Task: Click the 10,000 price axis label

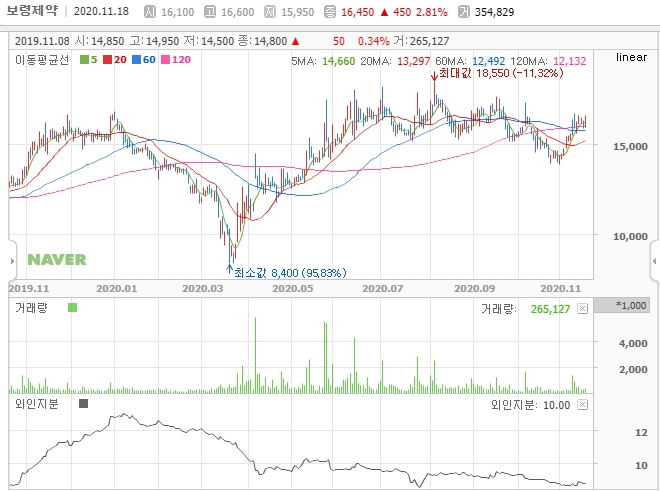Action: coord(630,237)
